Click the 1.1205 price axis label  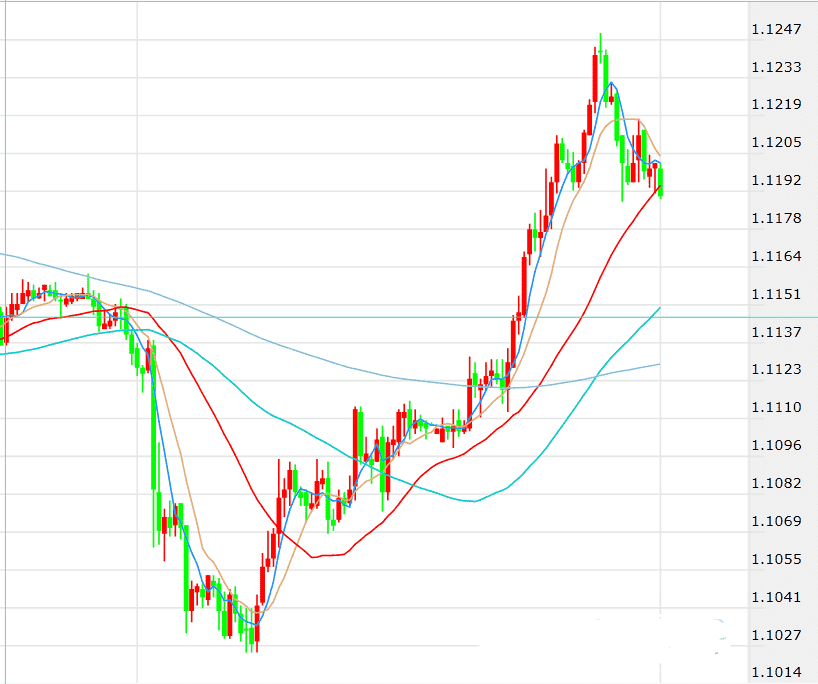(x=777, y=142)
